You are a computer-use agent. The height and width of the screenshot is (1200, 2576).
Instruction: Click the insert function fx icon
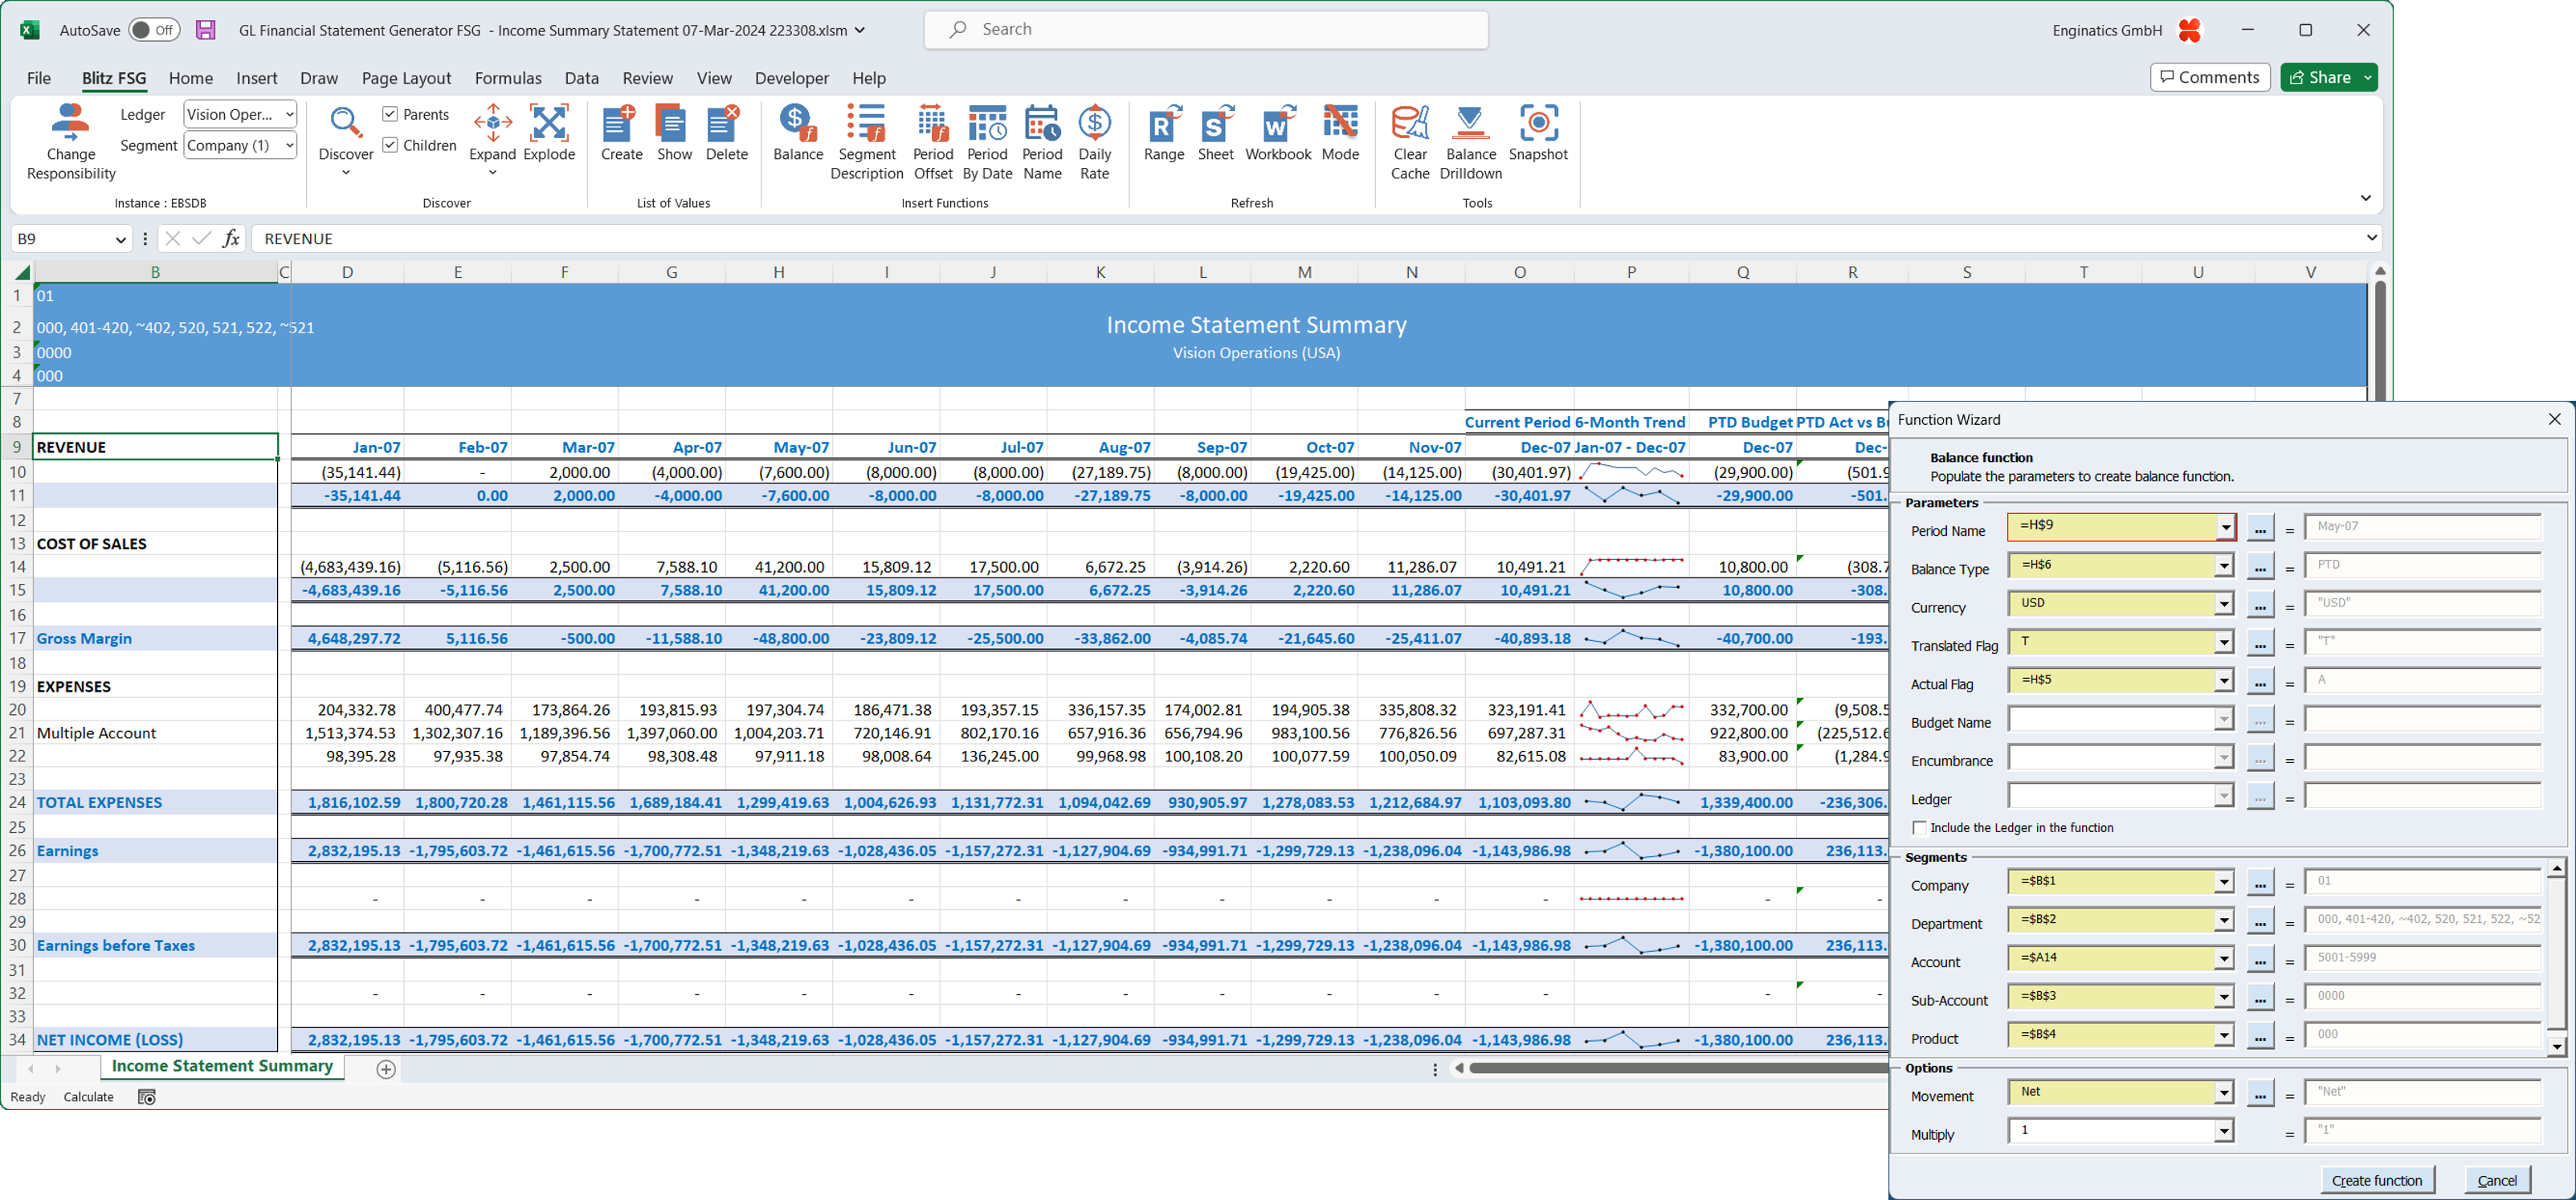point(231,238)
